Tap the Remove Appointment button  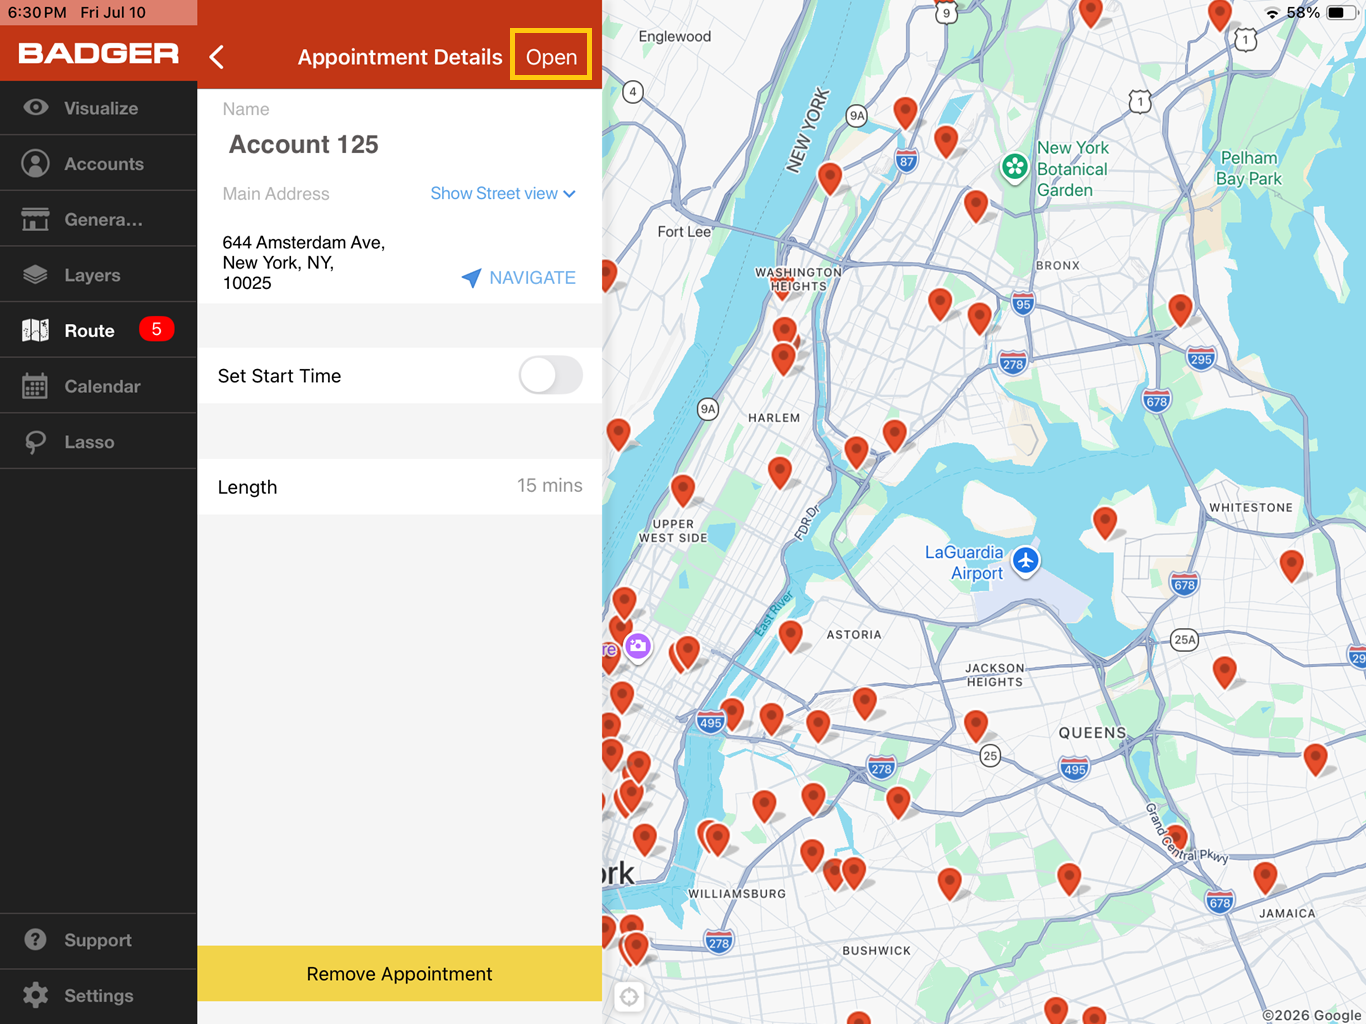tap(400, 973)
